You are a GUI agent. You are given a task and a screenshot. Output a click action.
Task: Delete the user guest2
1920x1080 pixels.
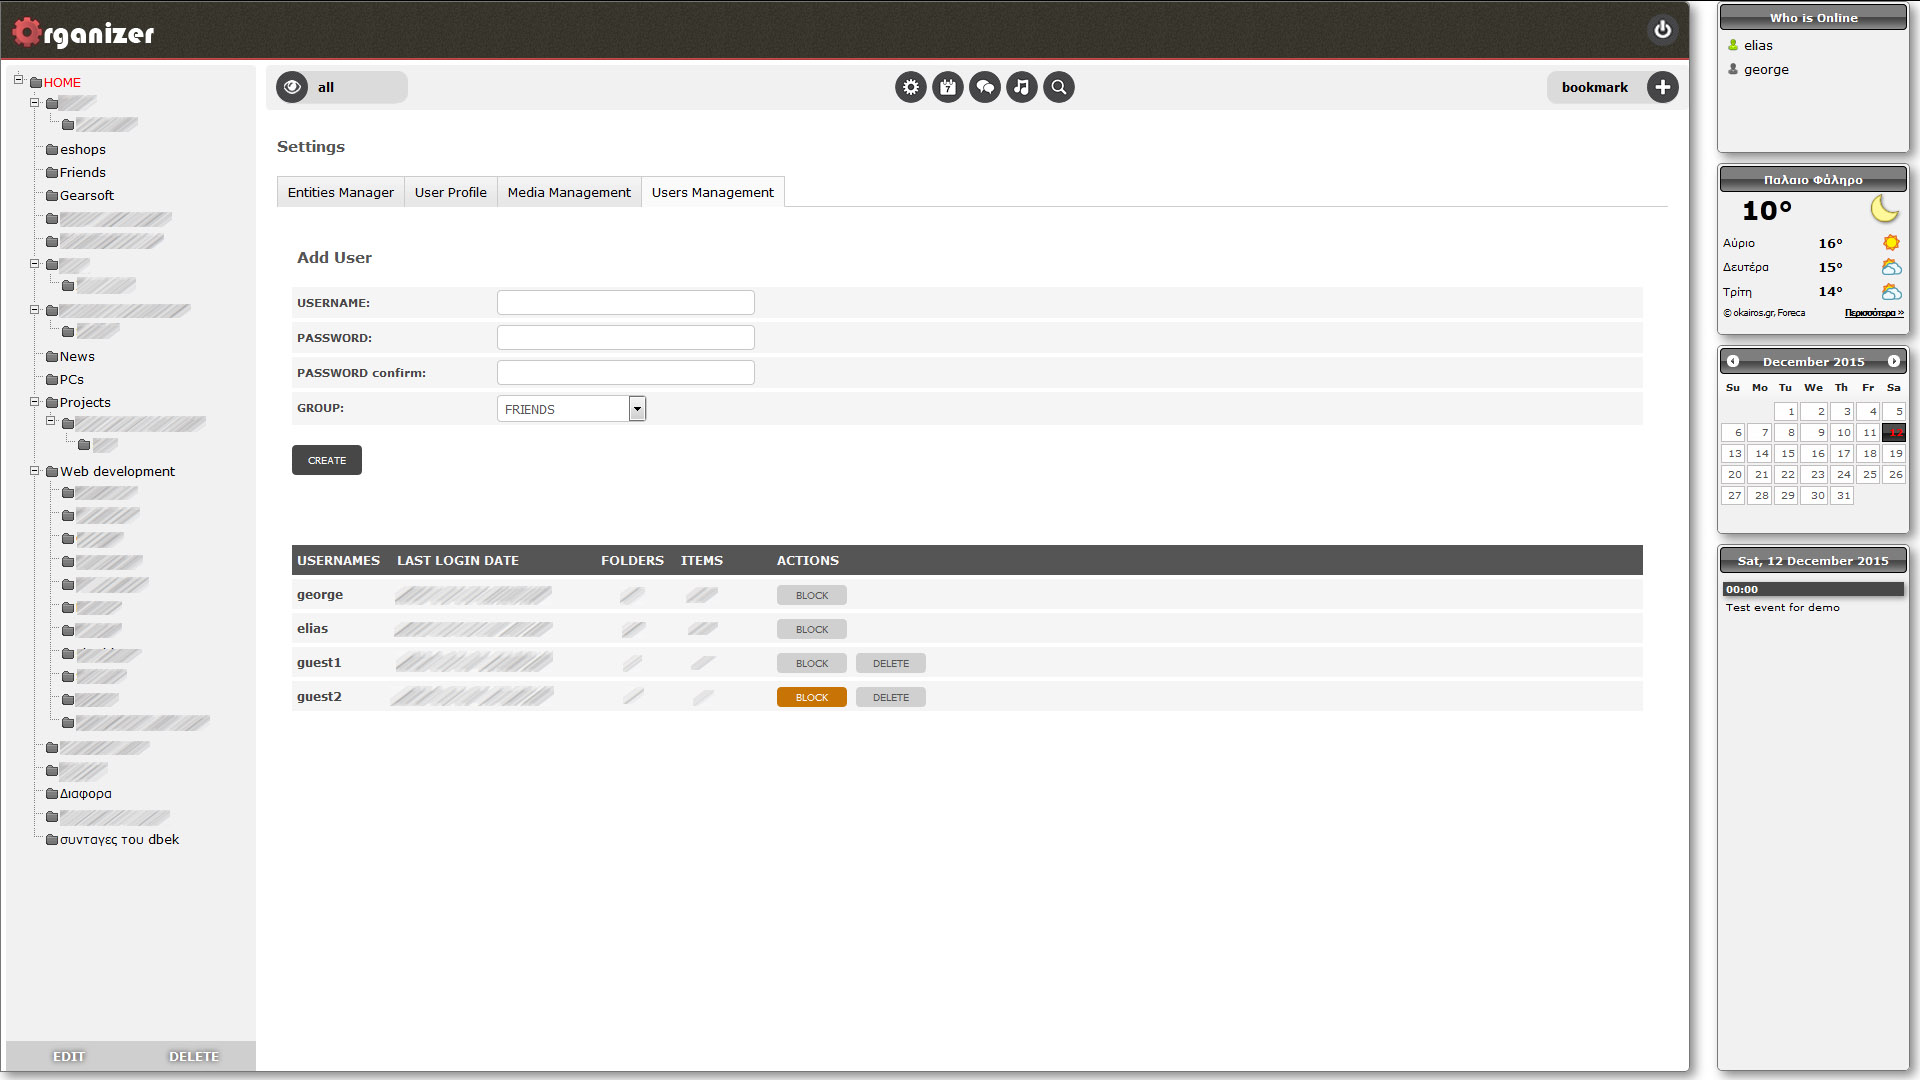pos(890,697)
